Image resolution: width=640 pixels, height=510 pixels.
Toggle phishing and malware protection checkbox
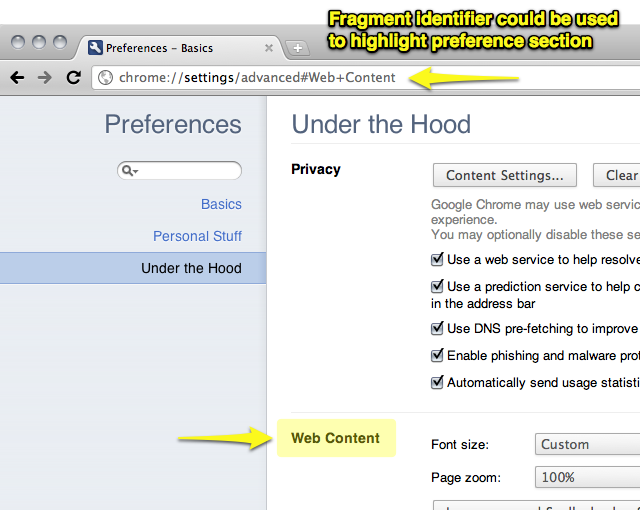point(437,355)
